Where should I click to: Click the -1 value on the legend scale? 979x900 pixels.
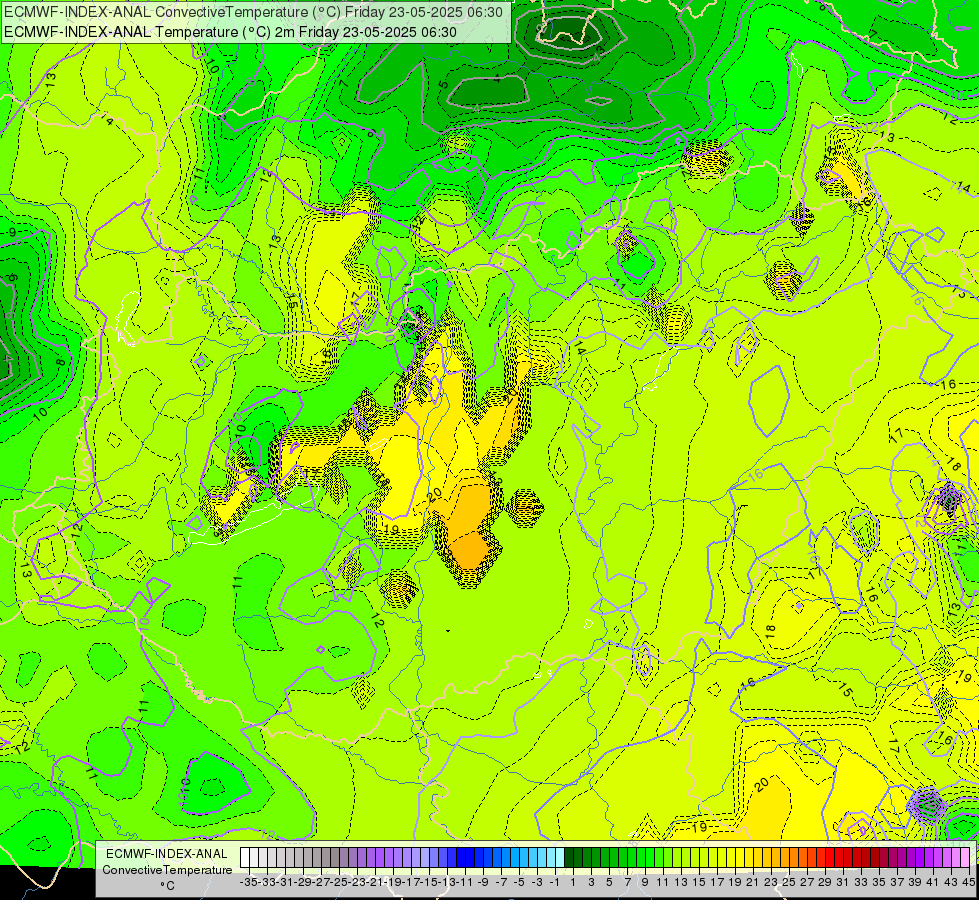point(555,882)
